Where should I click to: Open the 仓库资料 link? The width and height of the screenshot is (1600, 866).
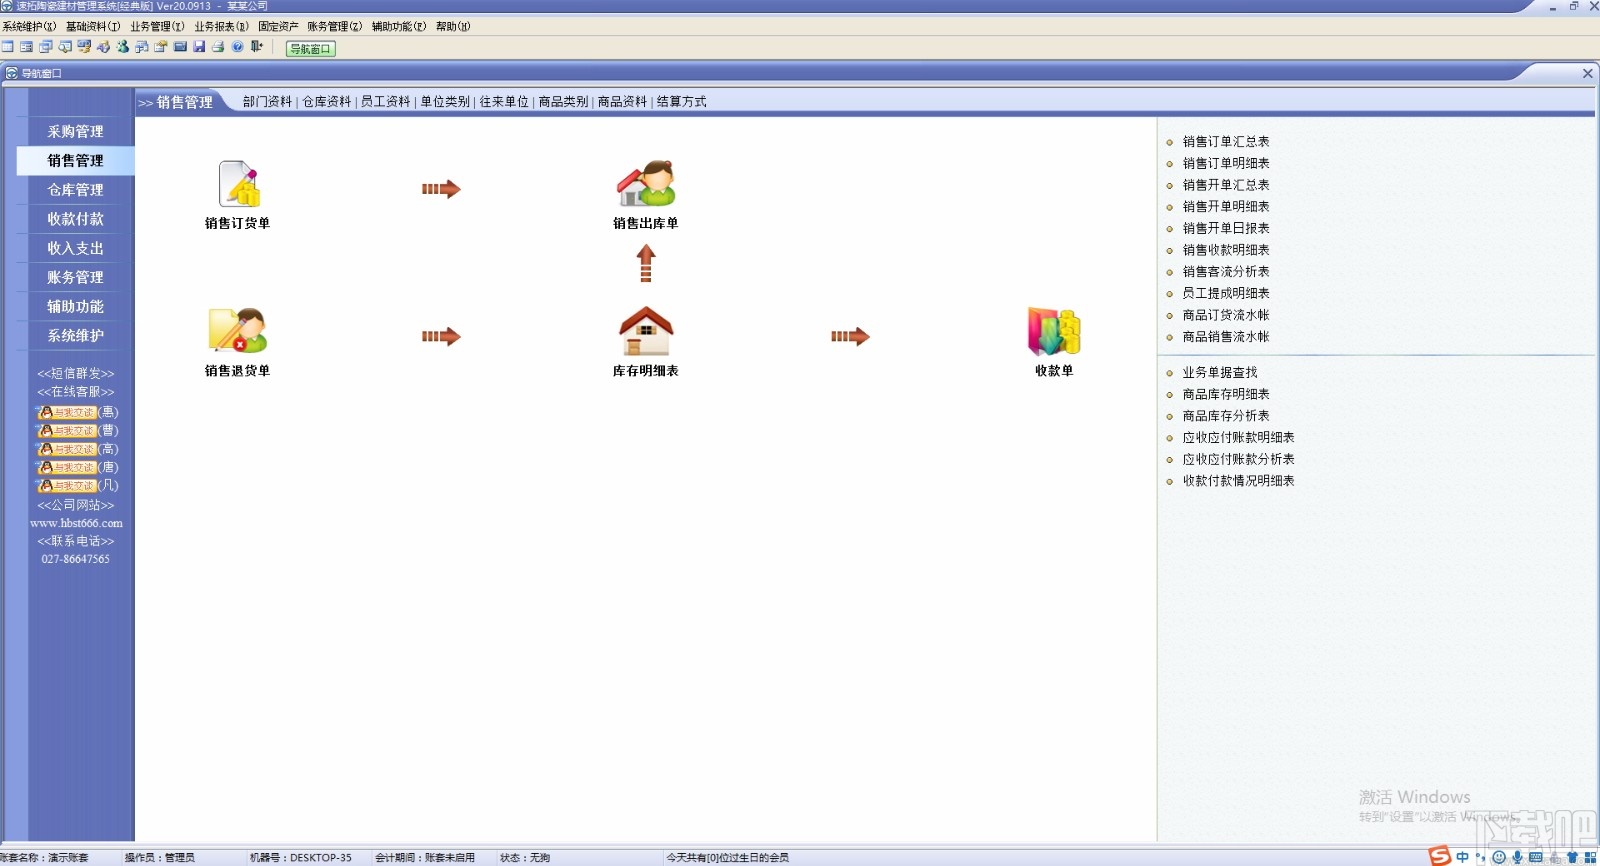[327, 102]
